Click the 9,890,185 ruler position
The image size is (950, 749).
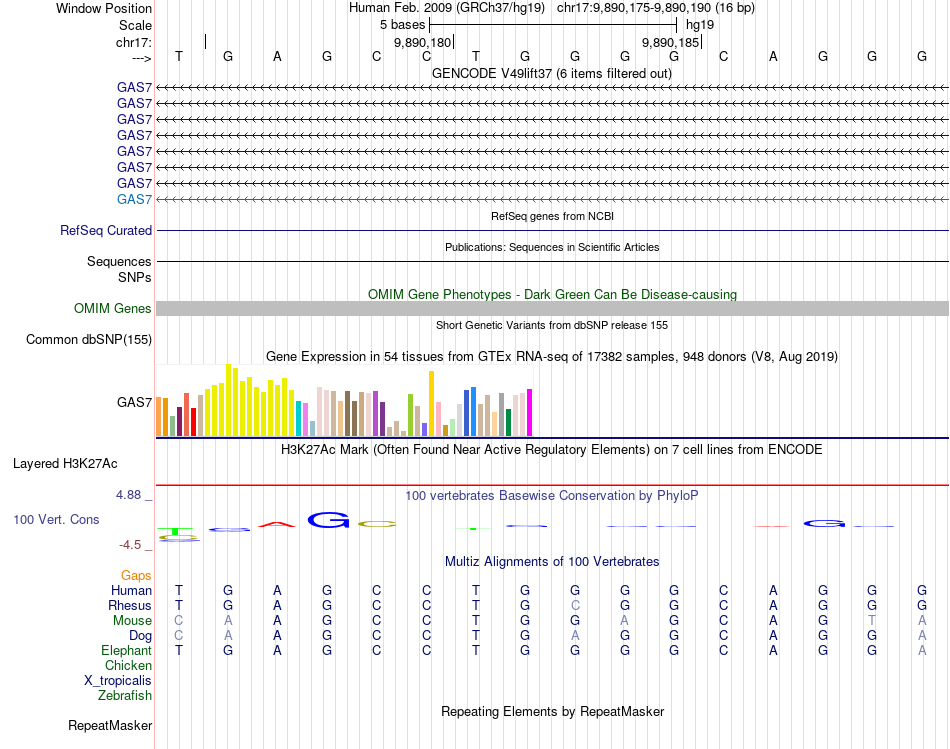click(670, 42)
